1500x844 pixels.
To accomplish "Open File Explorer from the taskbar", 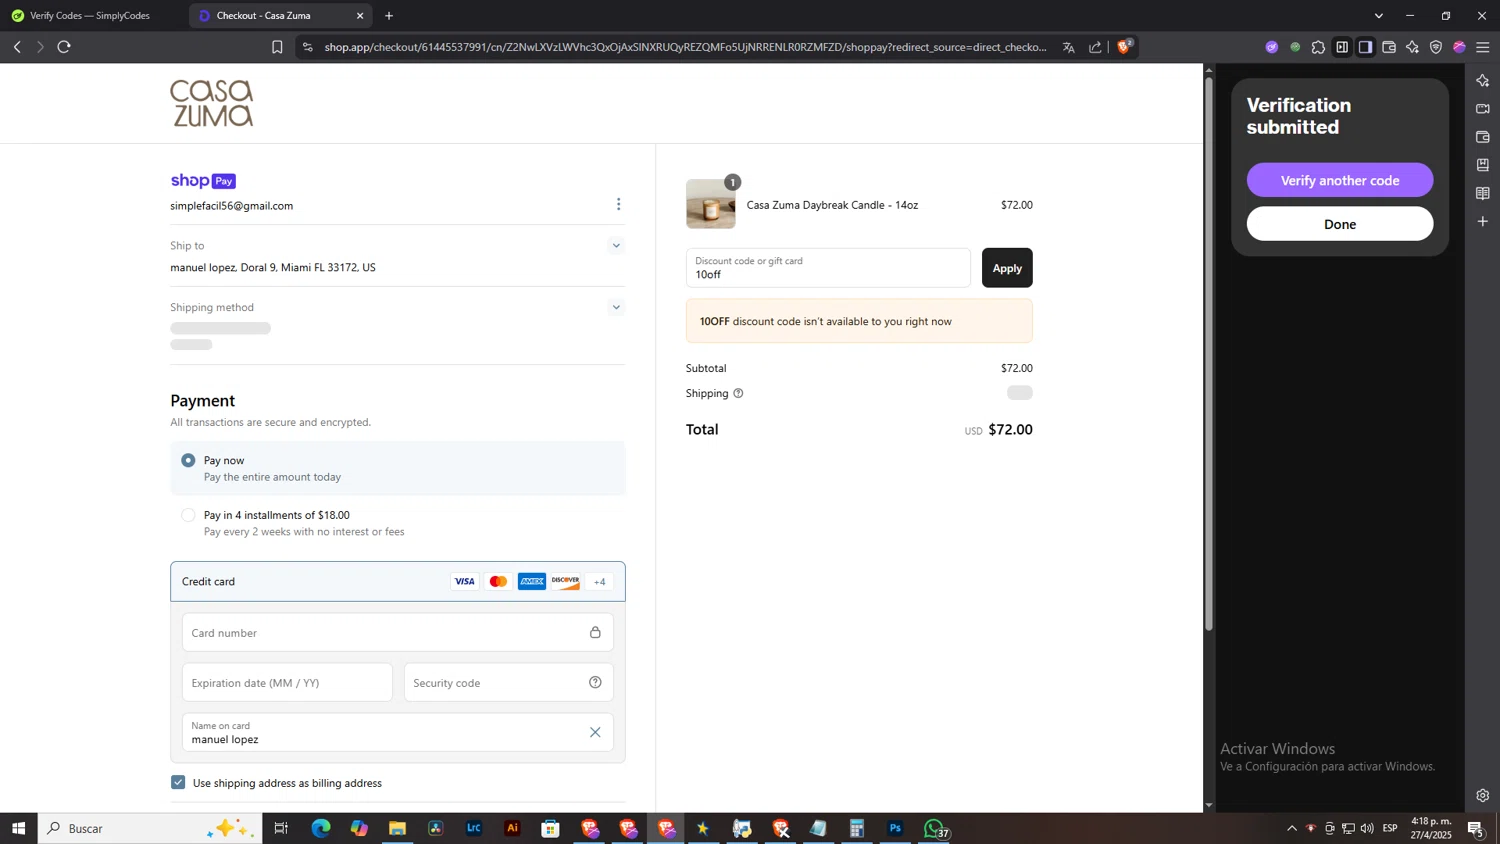I will [397, 828].
